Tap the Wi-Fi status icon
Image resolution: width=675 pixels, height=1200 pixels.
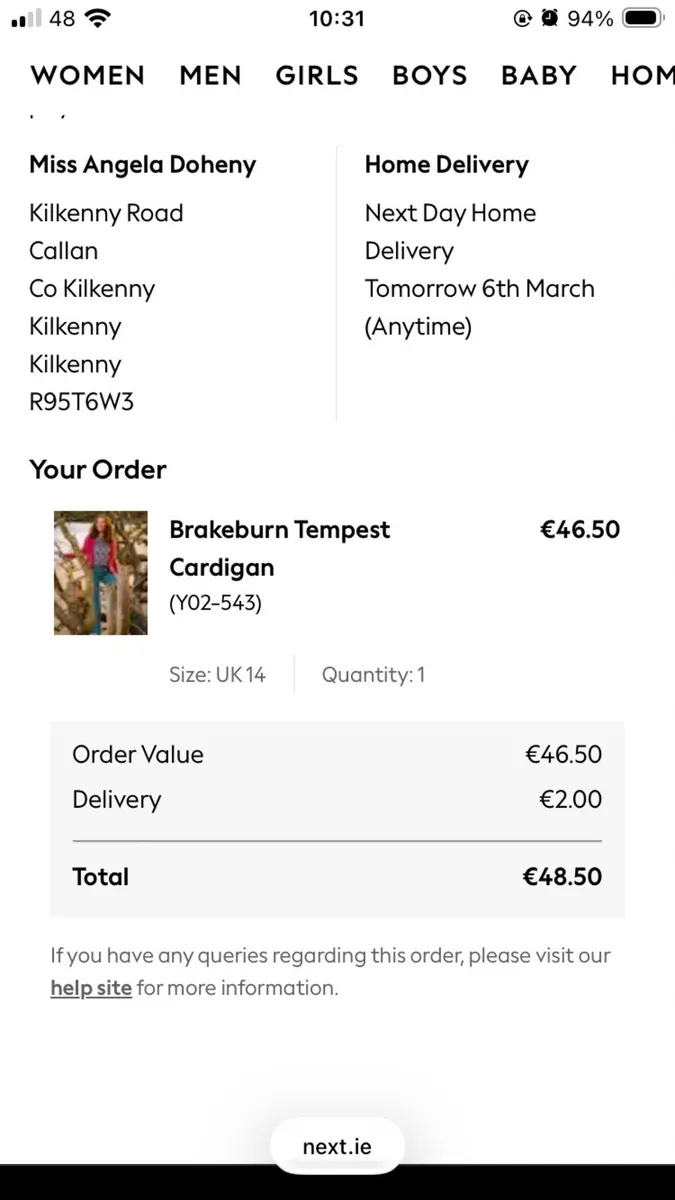98,18
